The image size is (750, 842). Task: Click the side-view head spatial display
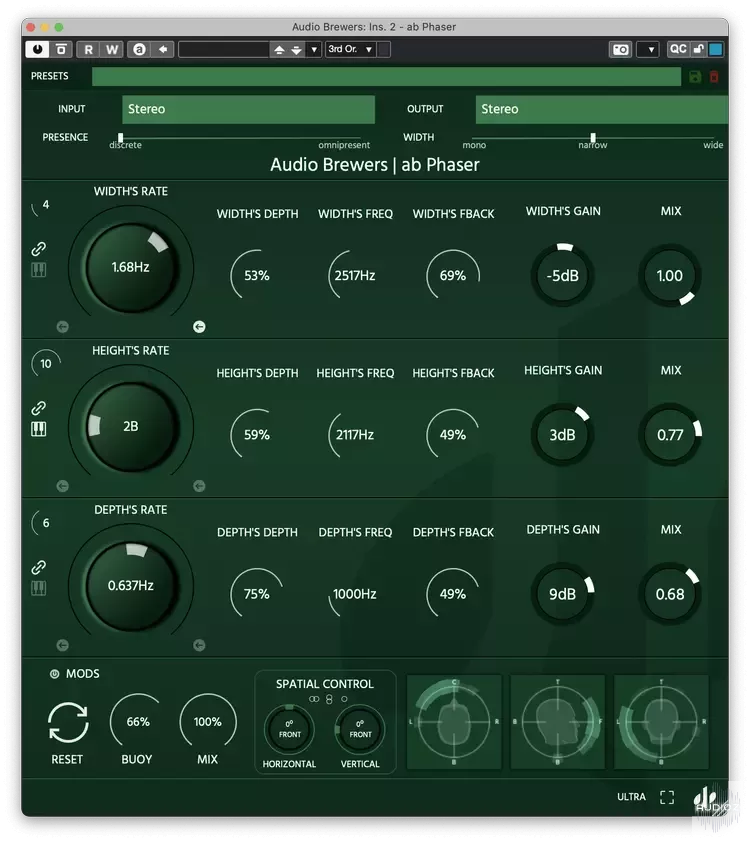tap(558, 722)
